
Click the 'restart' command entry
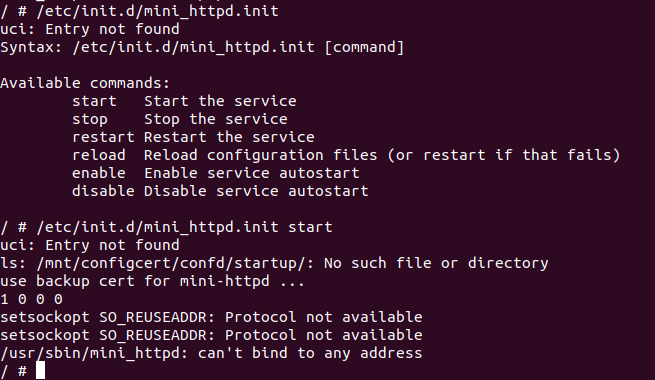[103, 137]
